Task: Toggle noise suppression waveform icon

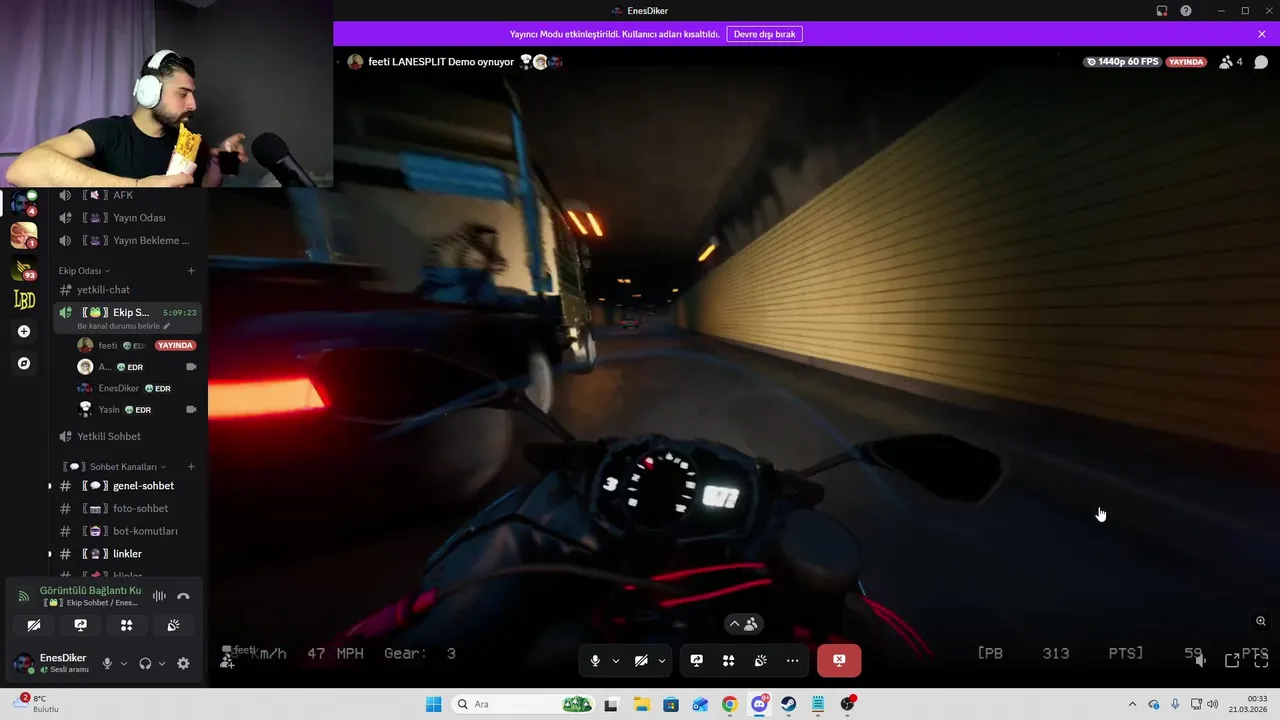Action: [x=159, y=596]
